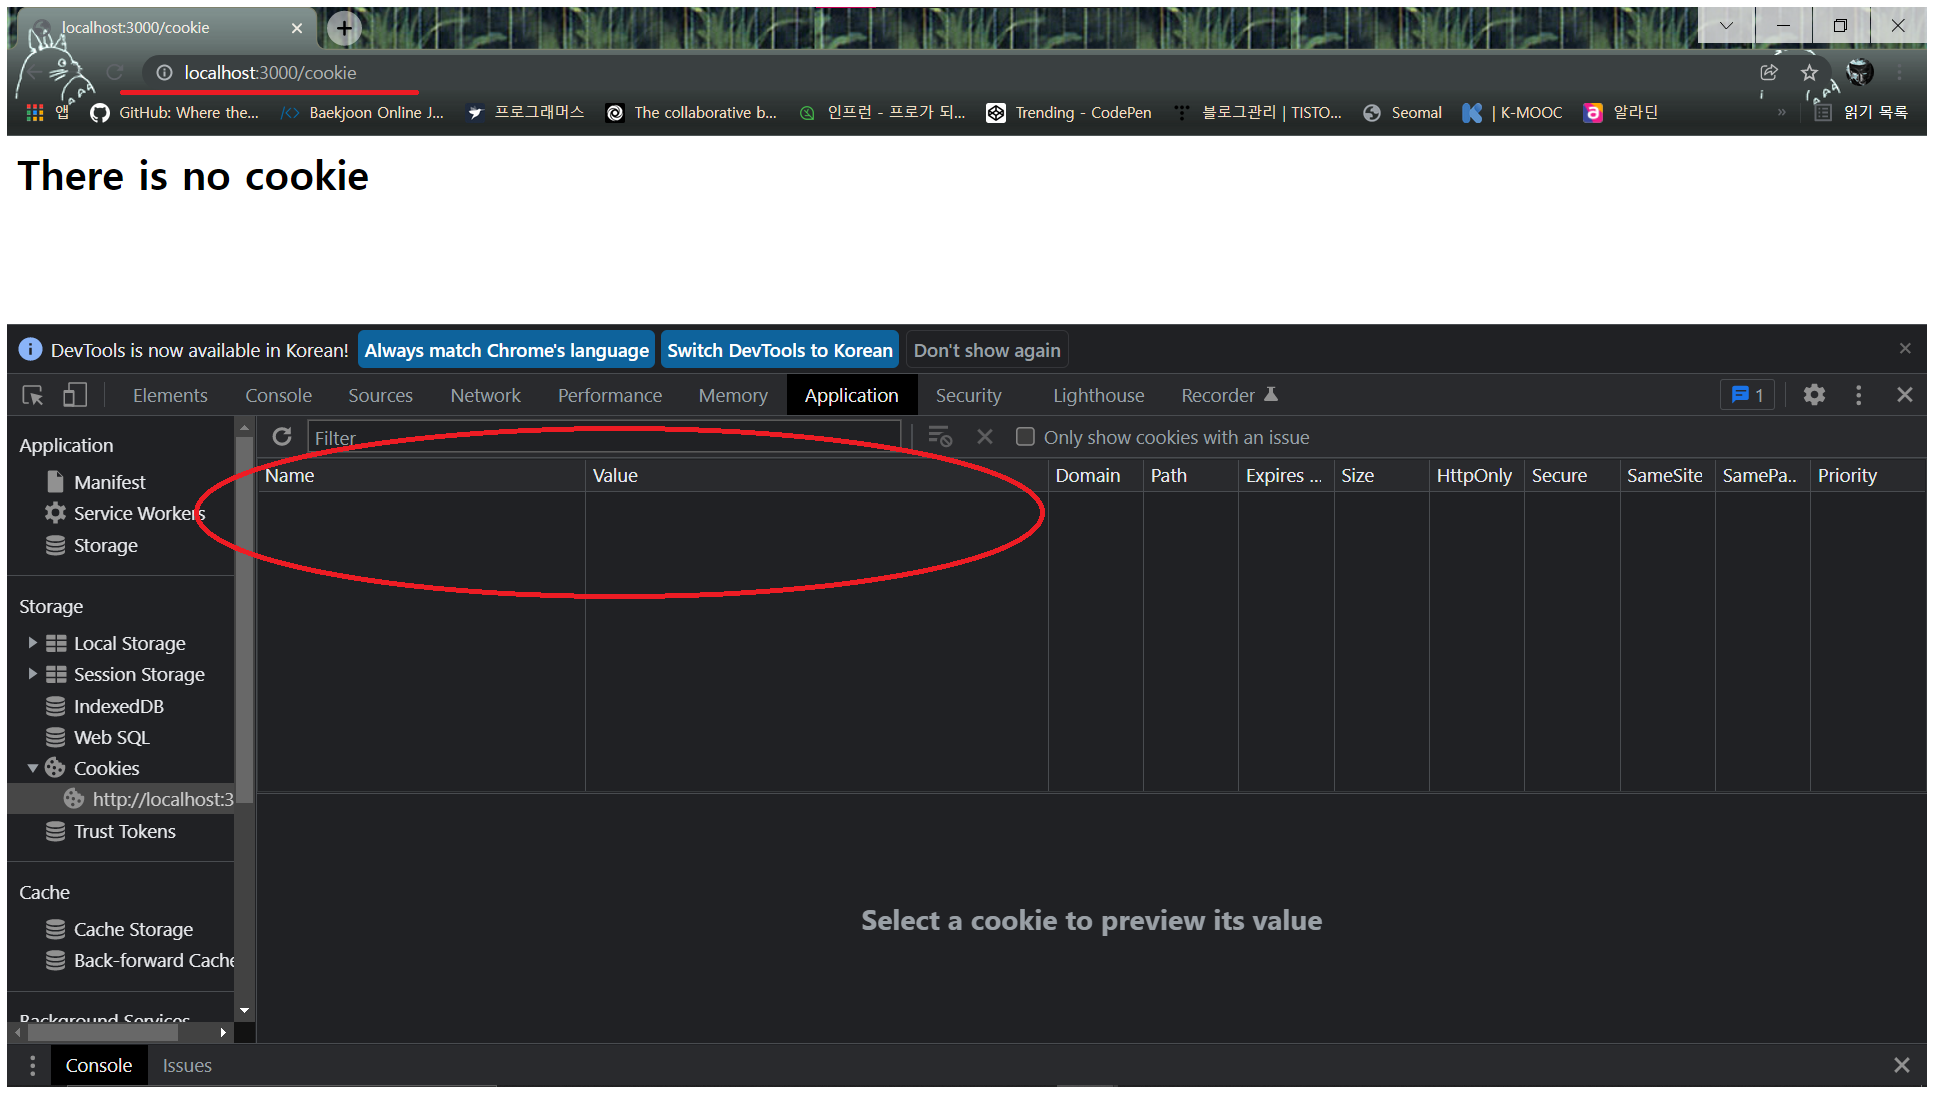The height and width of the screenshot is (1097, 1935).
Task: Click Switch DevTools to Korean button
Action: click(779, 350)
